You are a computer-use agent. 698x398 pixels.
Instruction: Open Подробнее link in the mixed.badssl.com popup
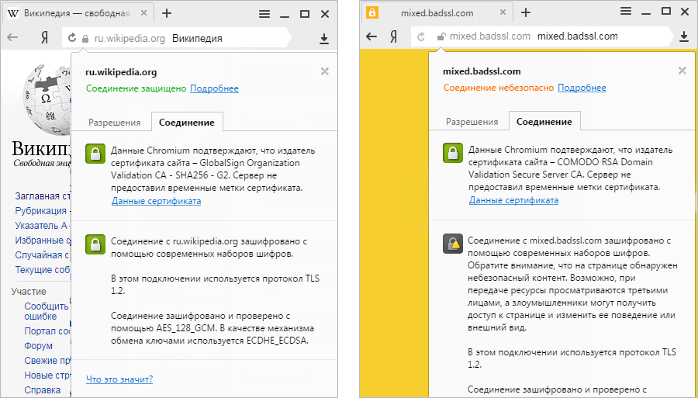click(x=582, y=88)
